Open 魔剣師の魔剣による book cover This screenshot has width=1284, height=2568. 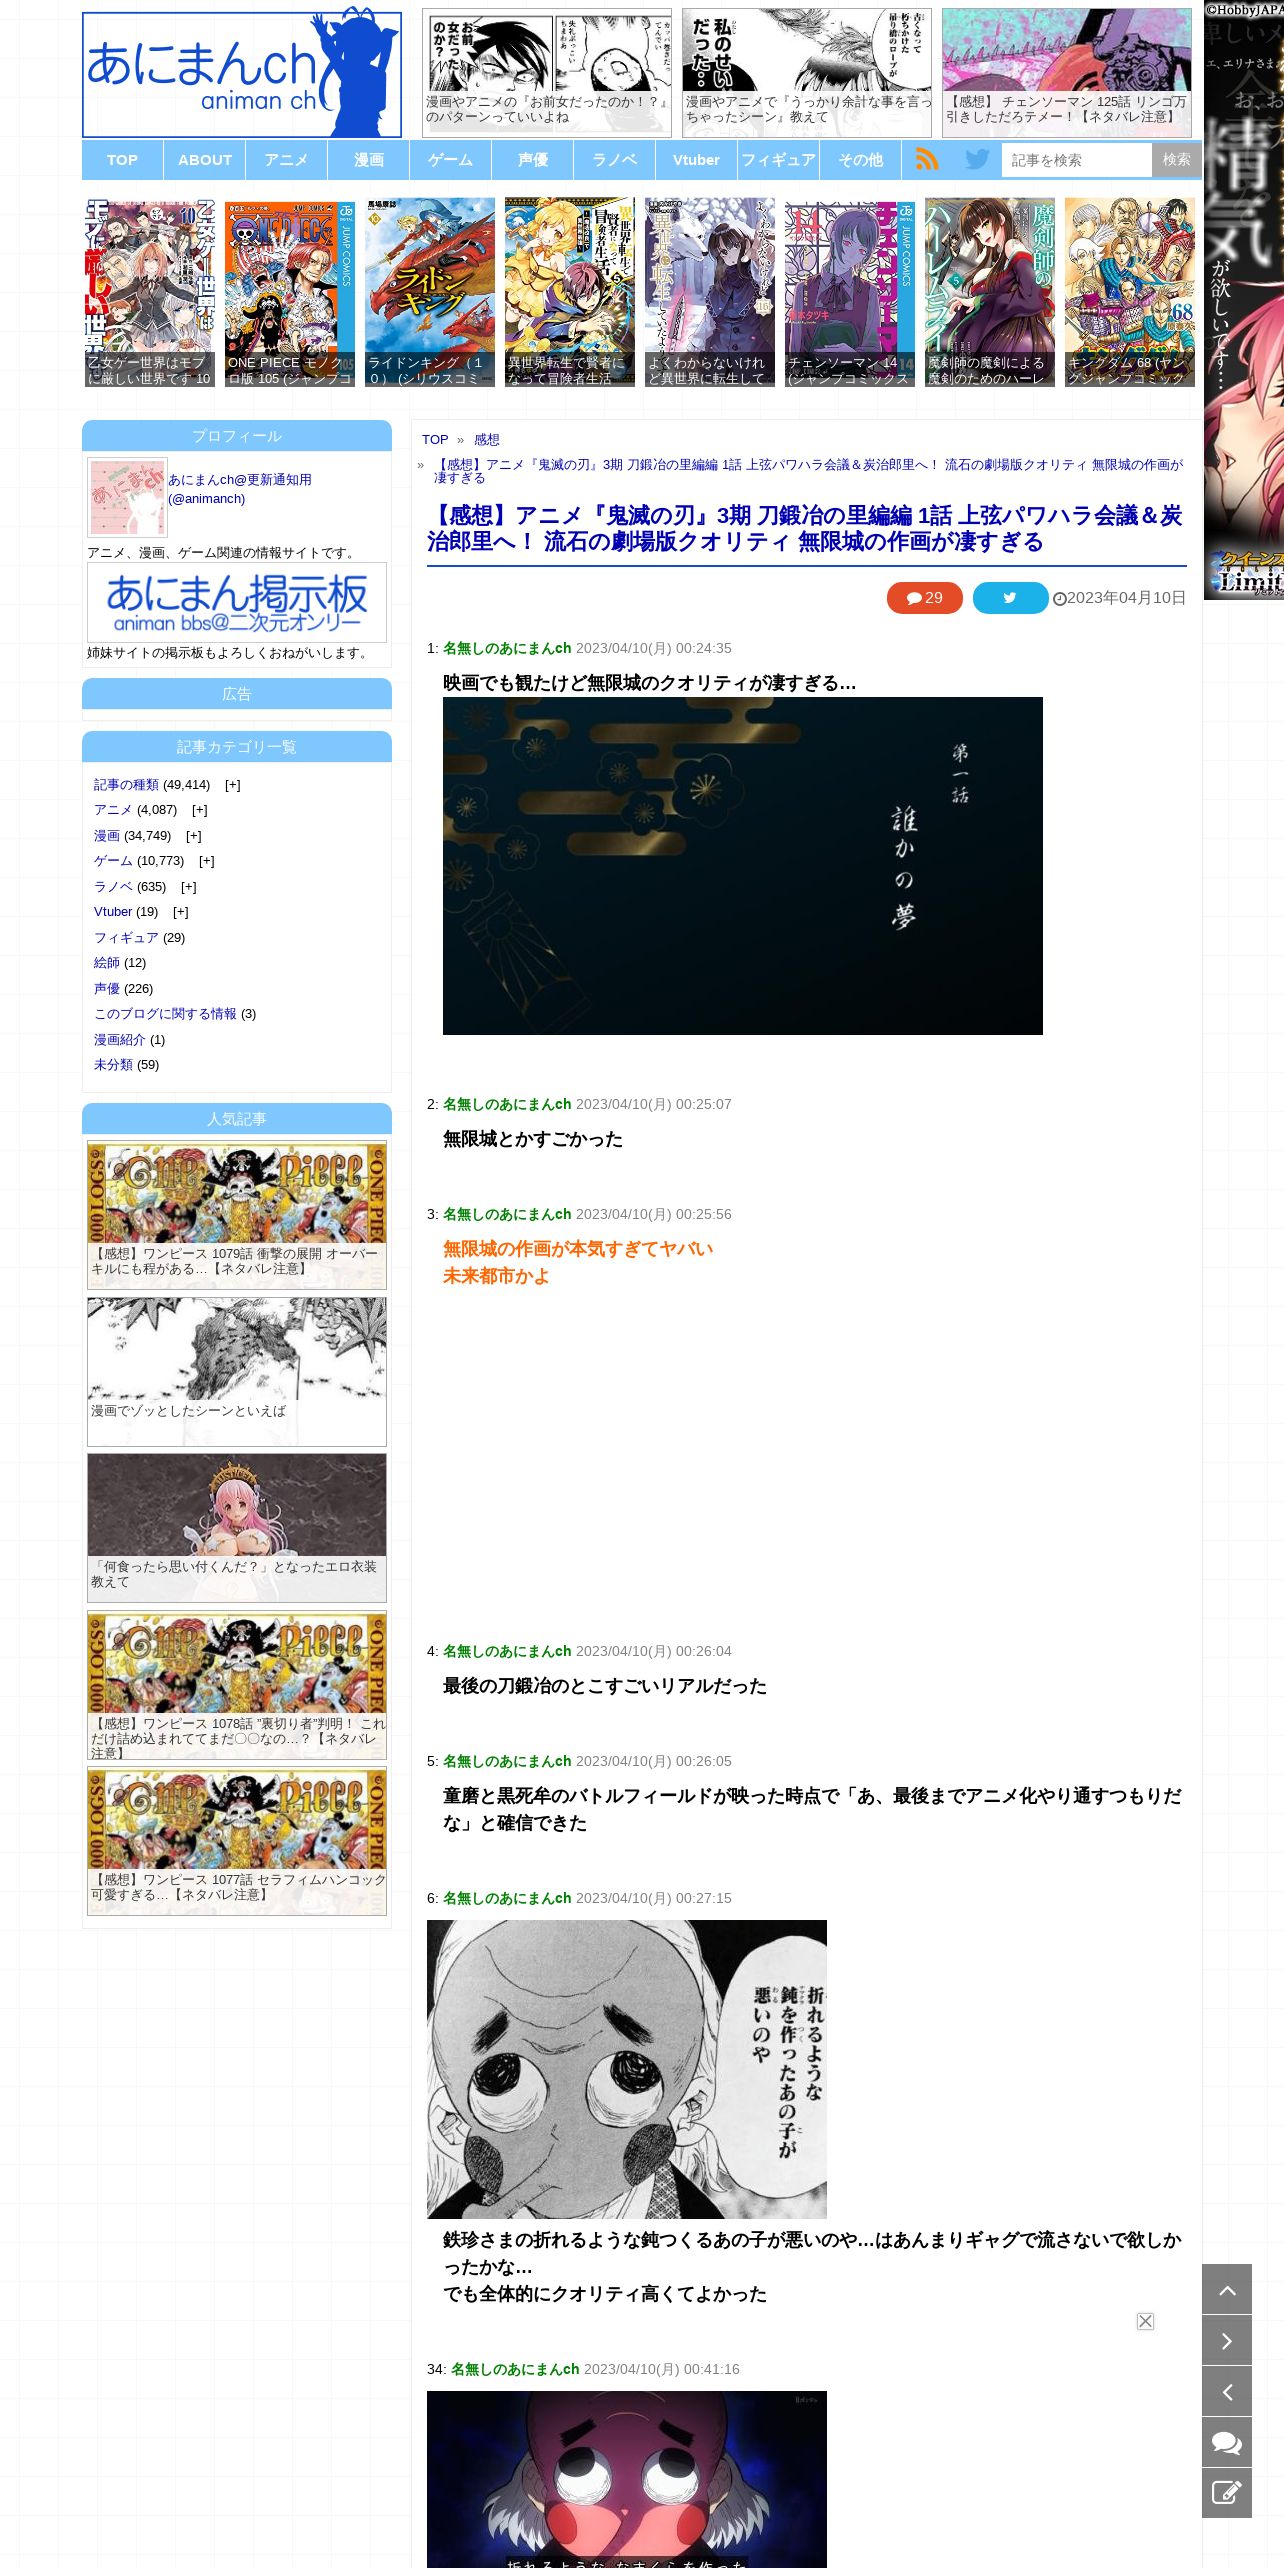990,292
